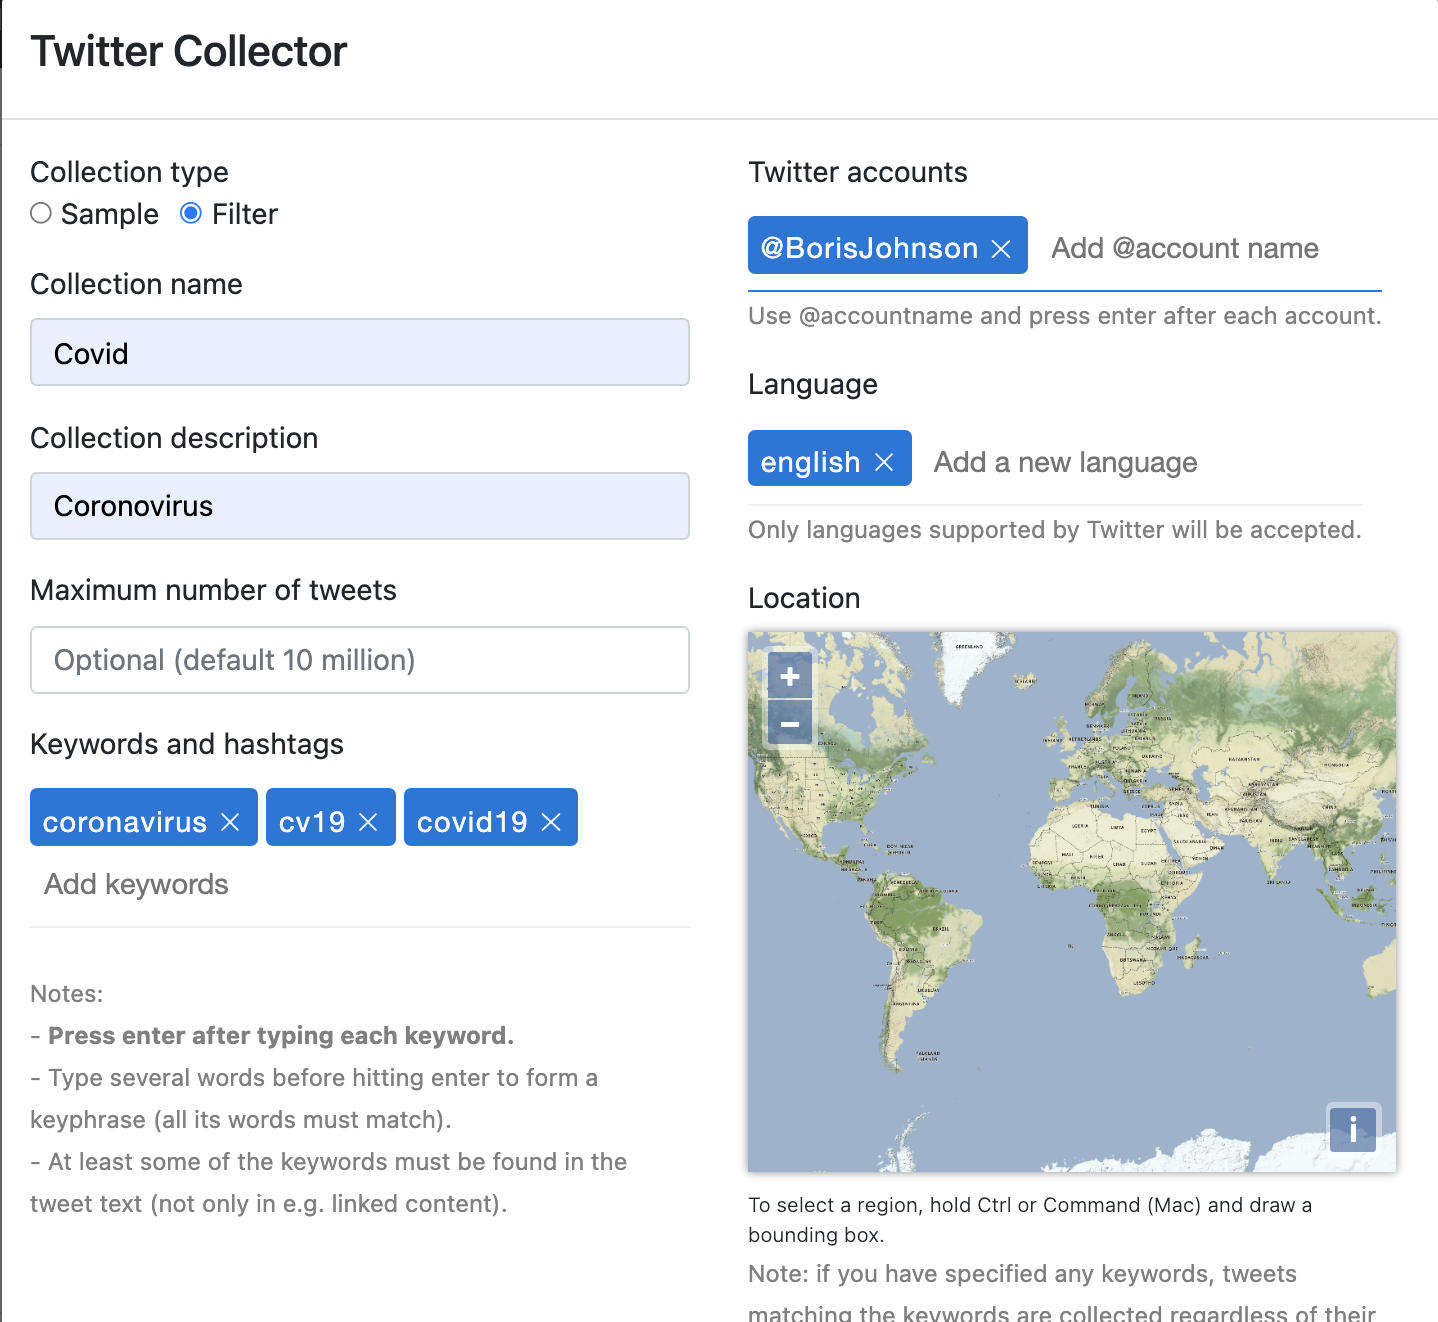1438x1322 pixels.
Task: Edit the Collection name field
Action: [x=360, y=352]
